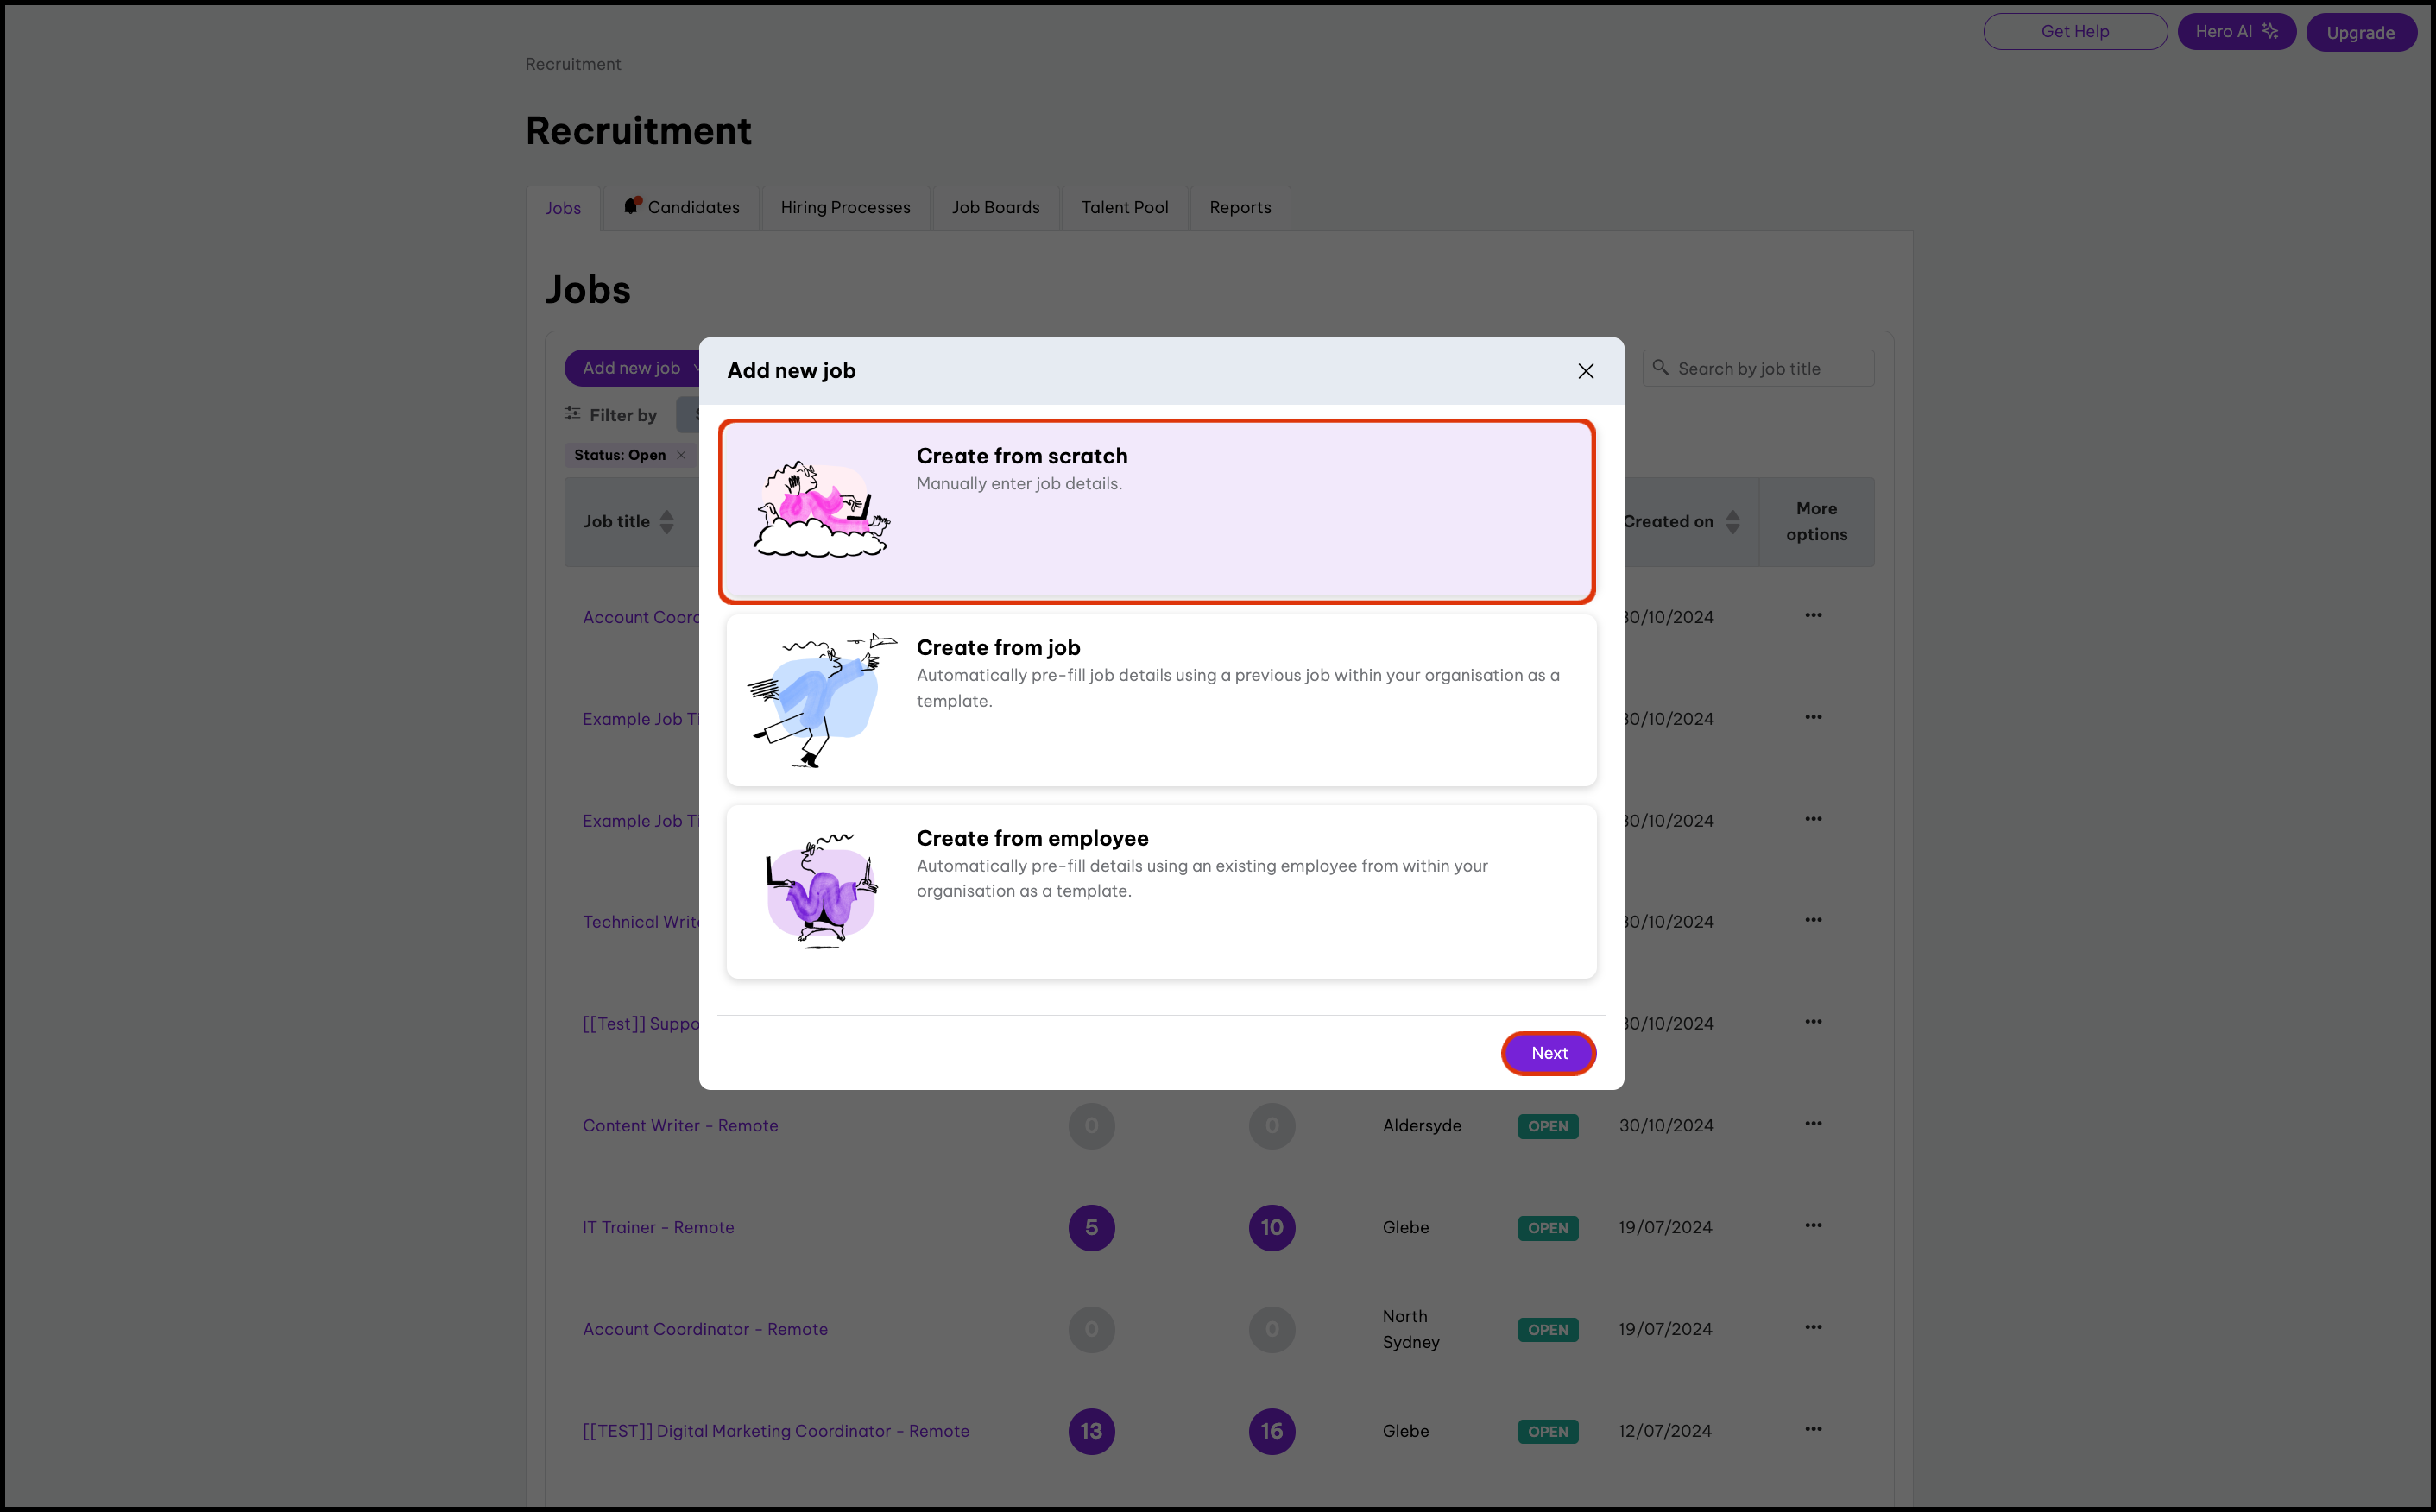This screenshot has width=2436, height=1512.
Task: Open more options for IT Trainer - Remote
Action: 1813,1226
